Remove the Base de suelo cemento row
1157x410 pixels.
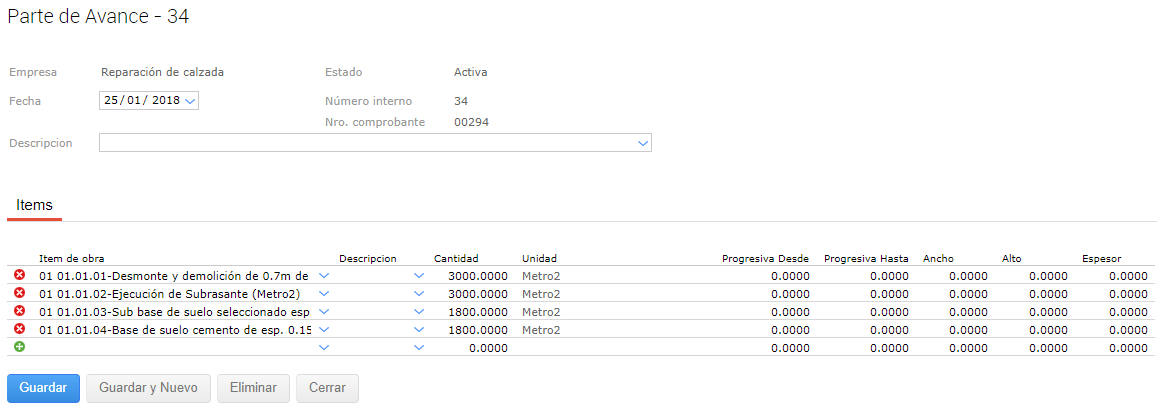point(19,329)
